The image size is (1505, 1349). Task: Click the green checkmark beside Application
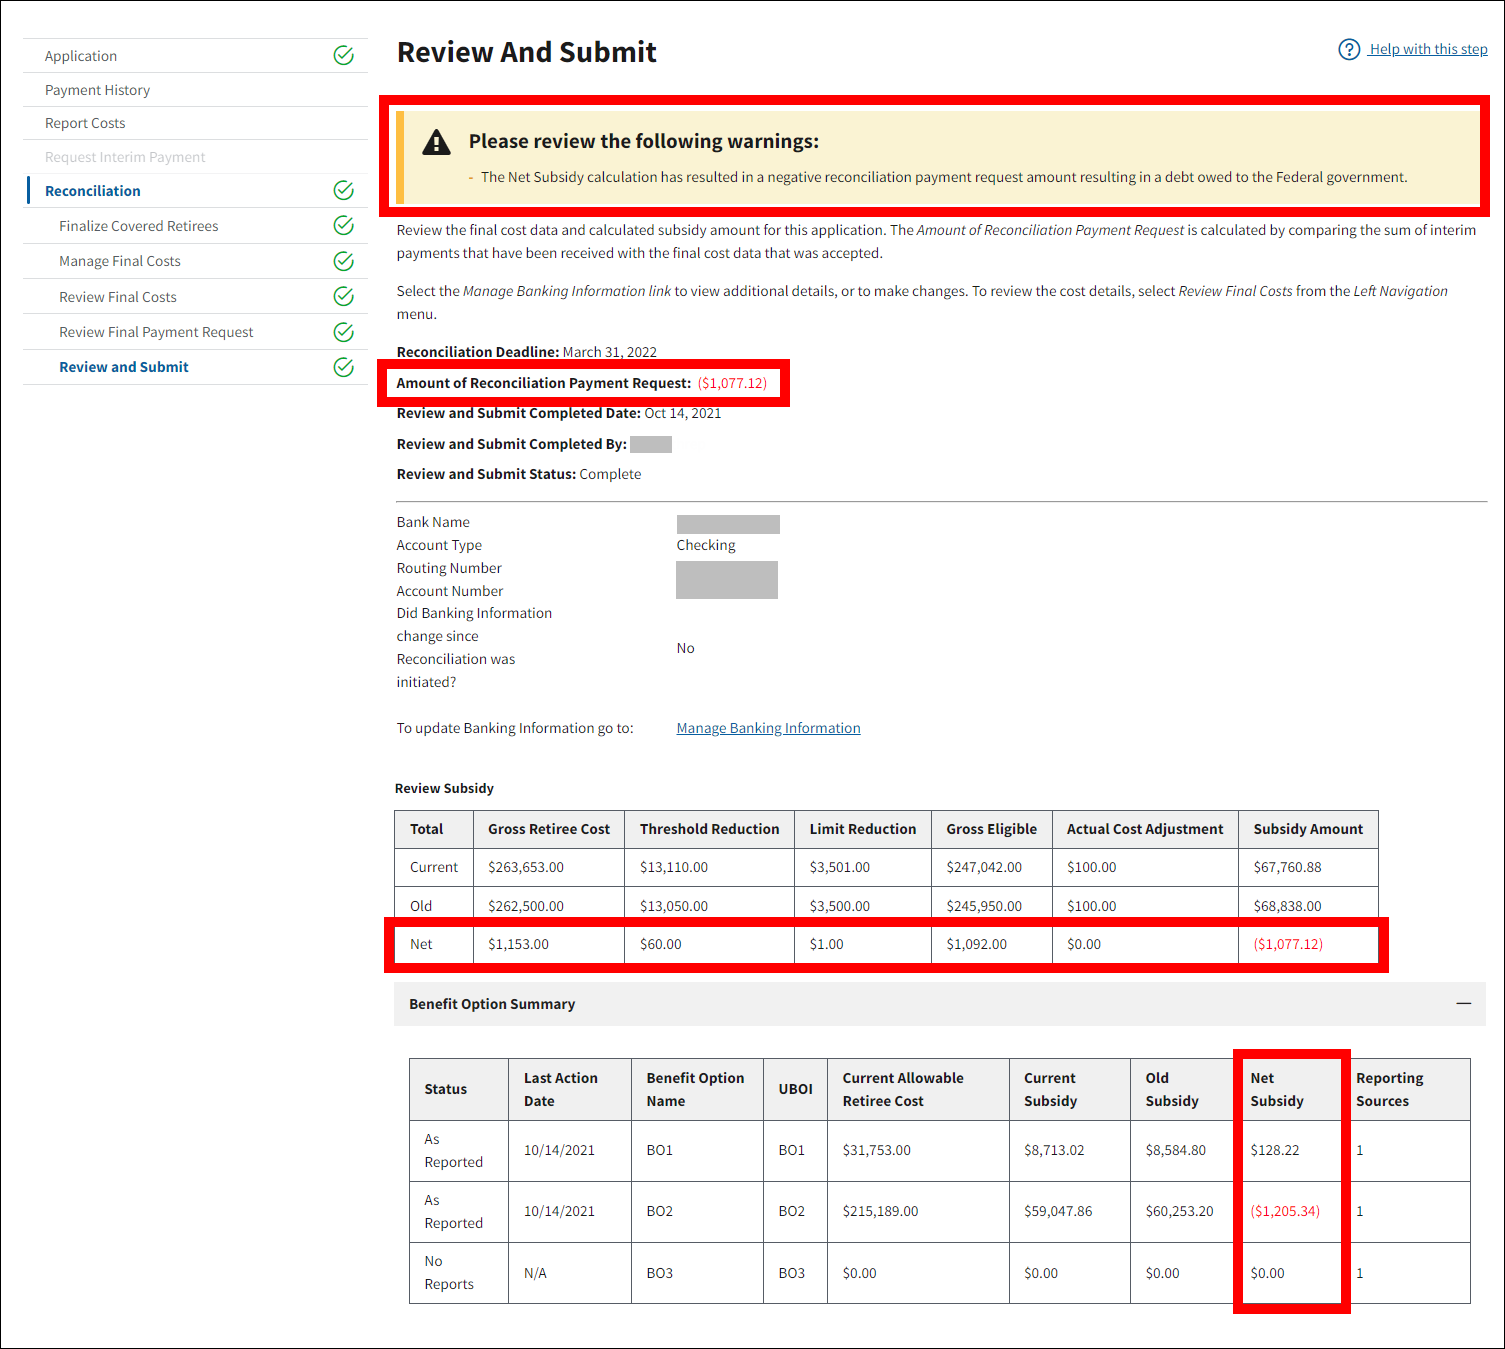point(343,56)
